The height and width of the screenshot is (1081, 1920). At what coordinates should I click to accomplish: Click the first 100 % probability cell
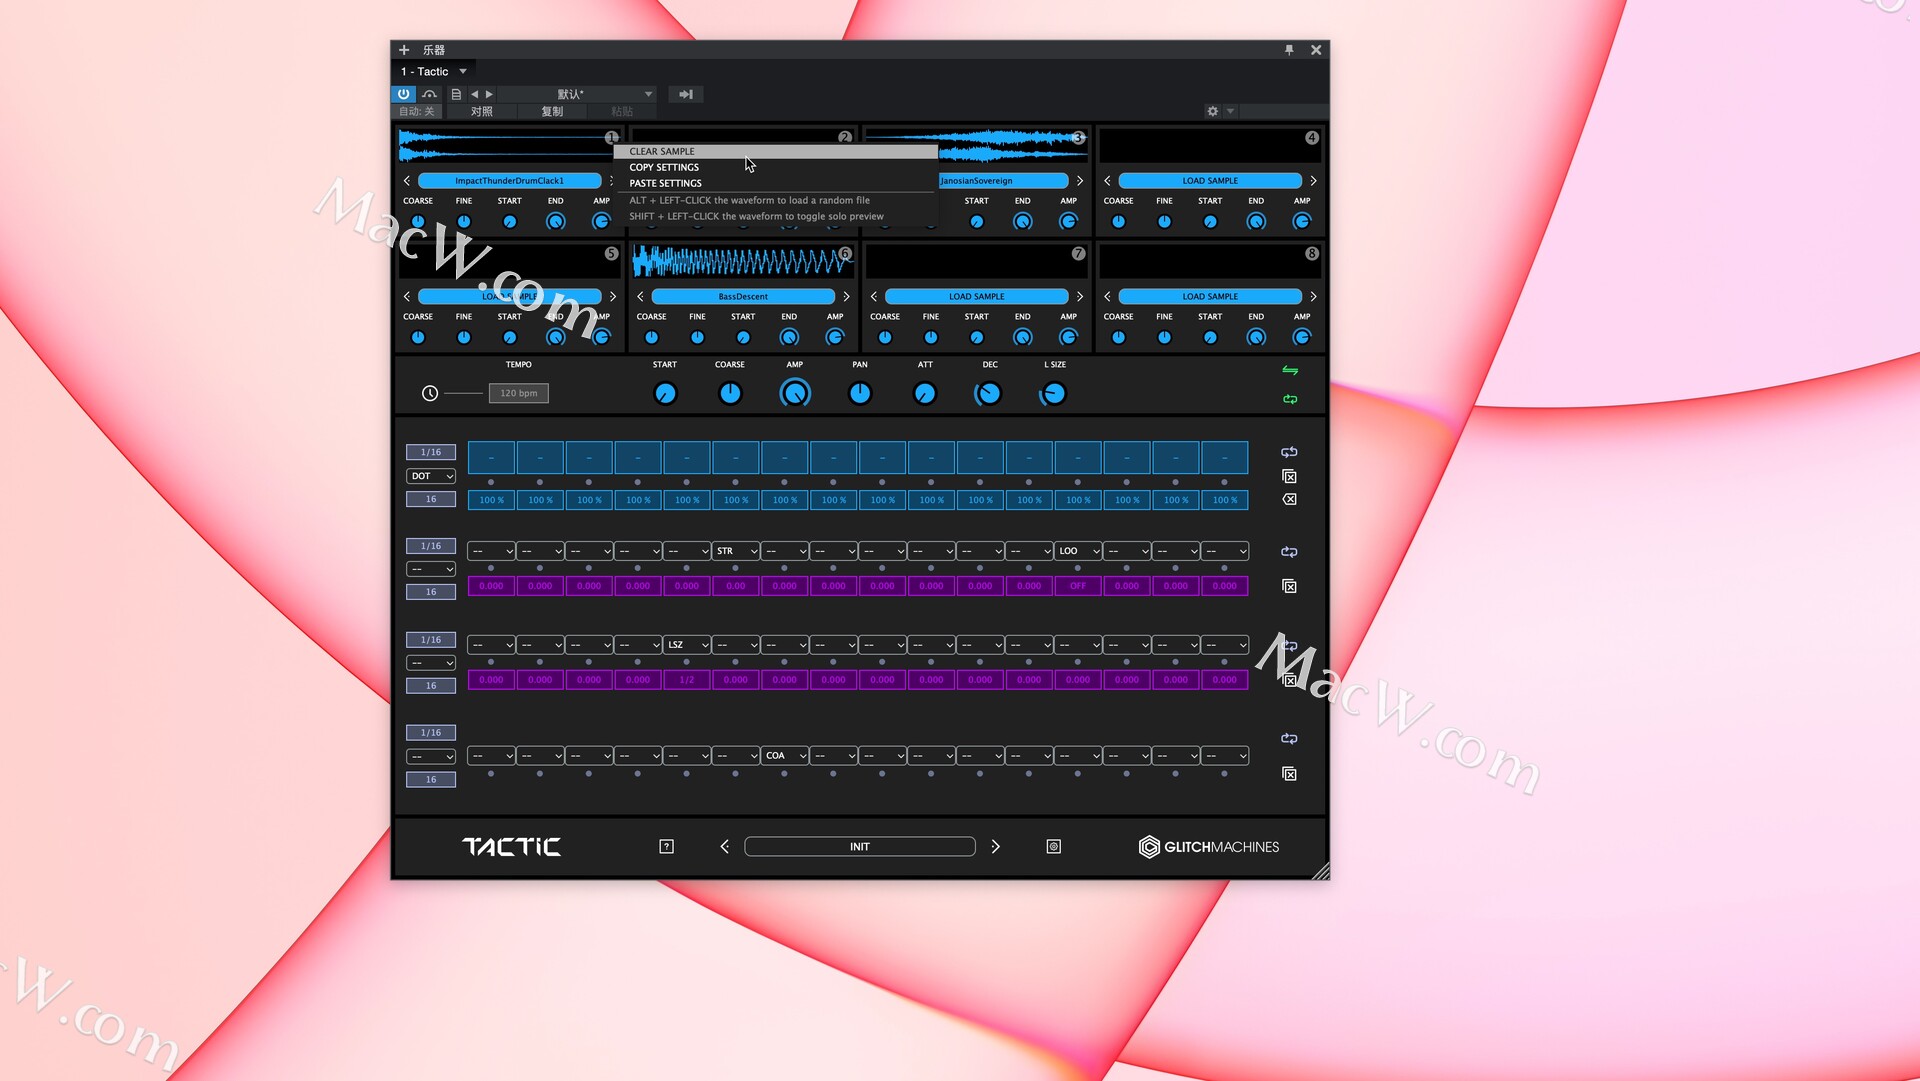tap(491, 500)
